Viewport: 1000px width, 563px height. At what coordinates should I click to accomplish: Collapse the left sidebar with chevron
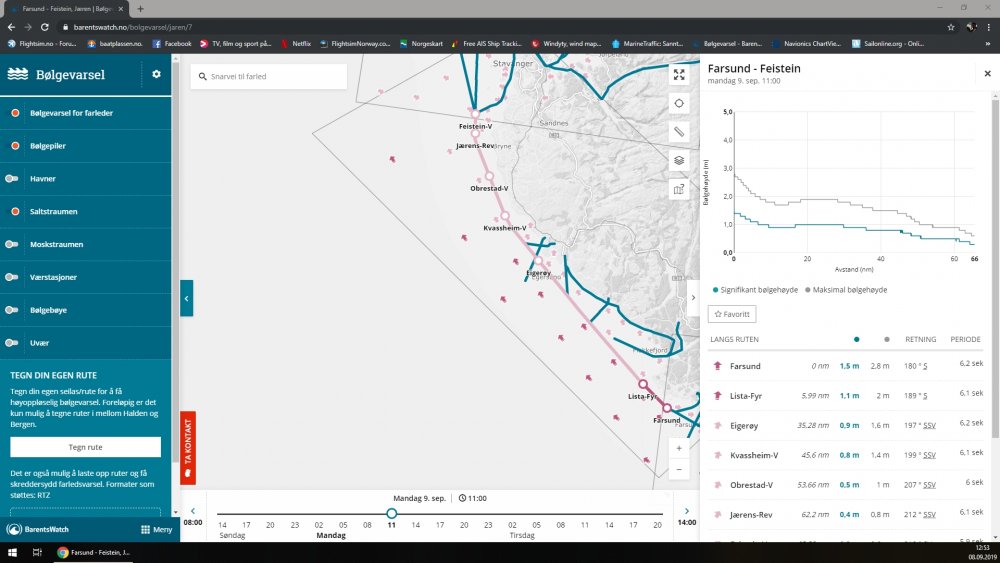(186, 298)
